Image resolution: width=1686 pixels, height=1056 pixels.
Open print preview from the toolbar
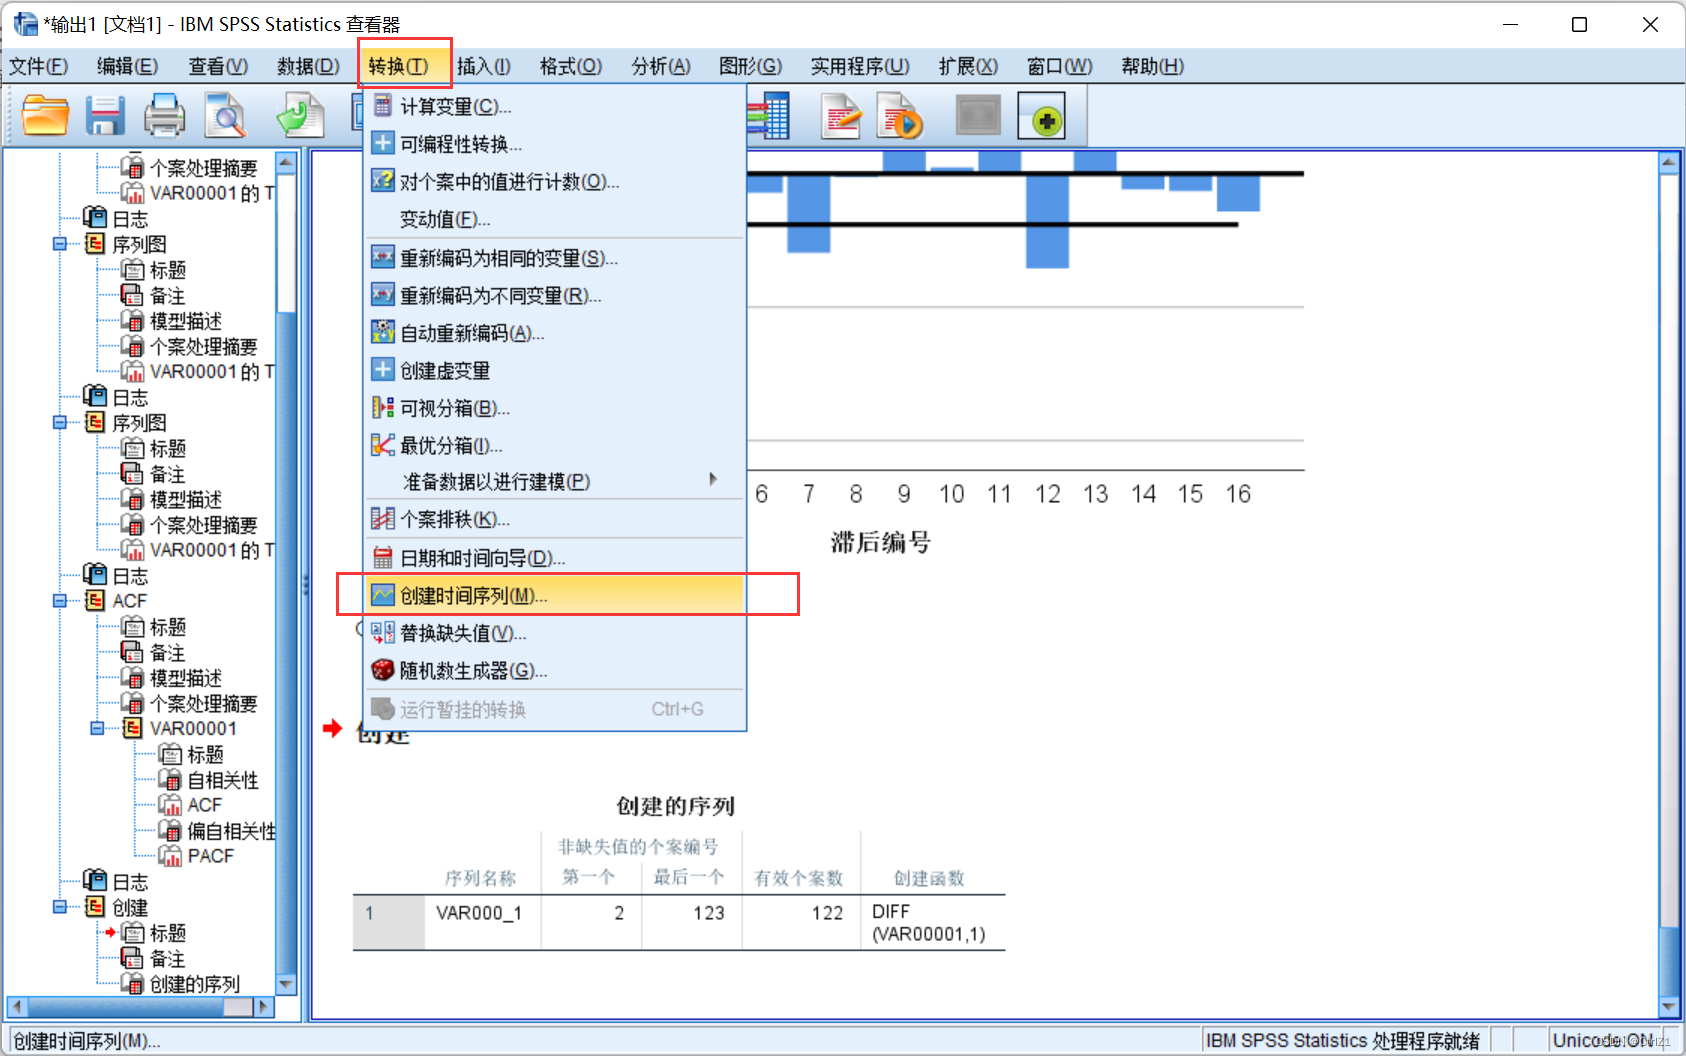point(225,115)
